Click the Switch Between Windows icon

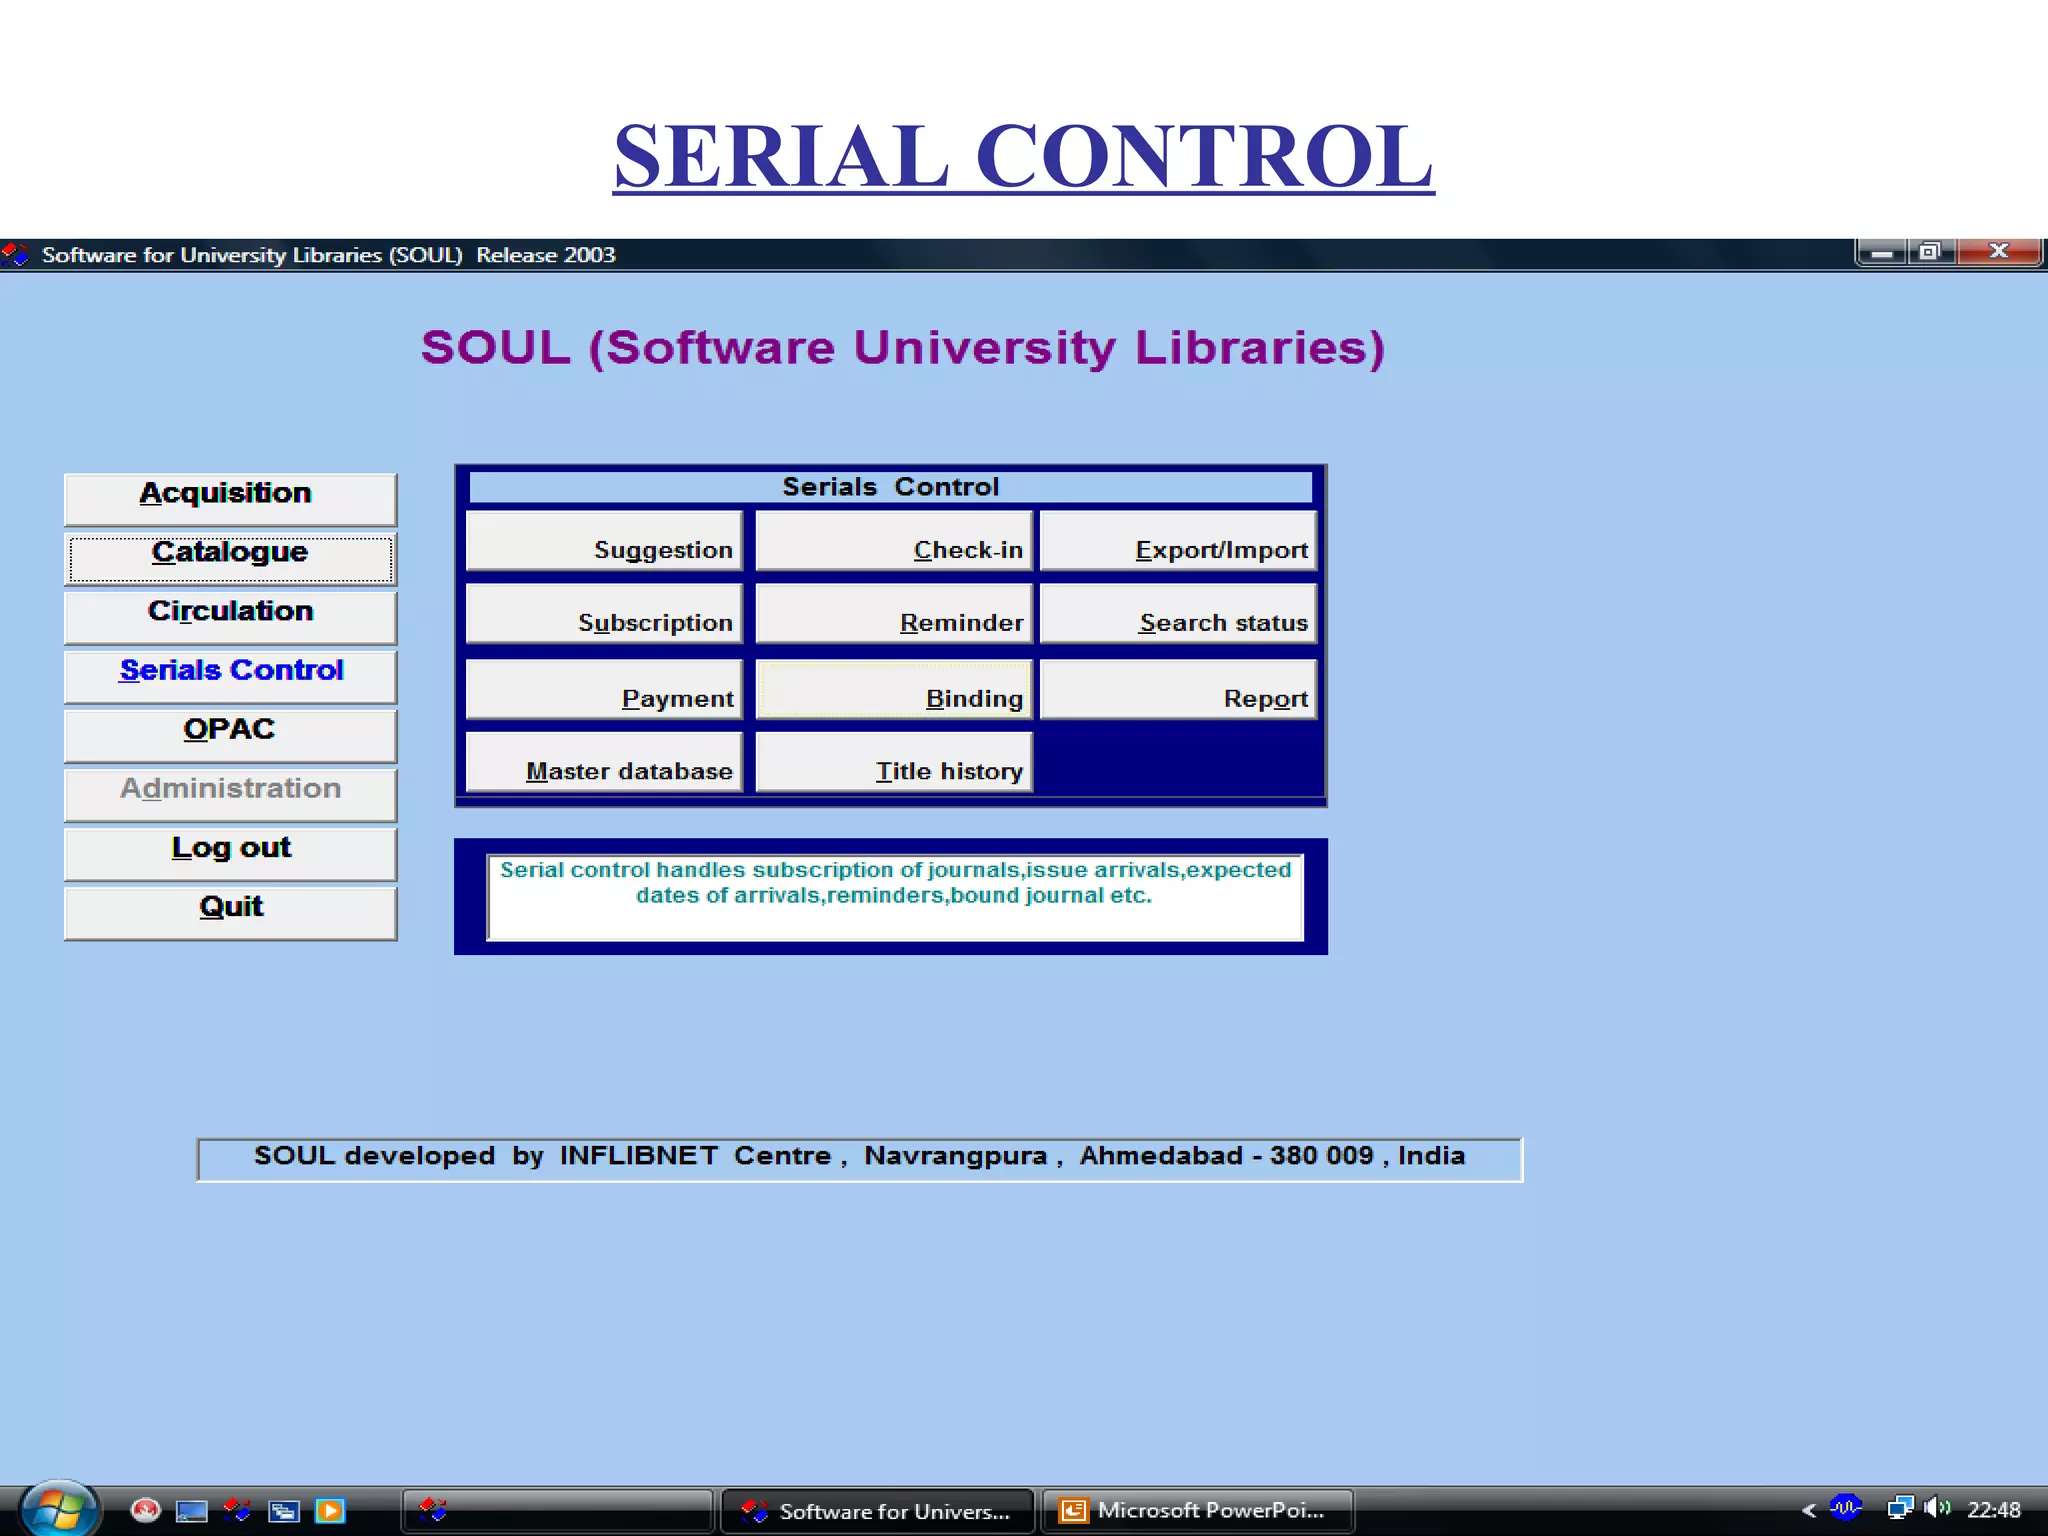tap(284, 1510)
